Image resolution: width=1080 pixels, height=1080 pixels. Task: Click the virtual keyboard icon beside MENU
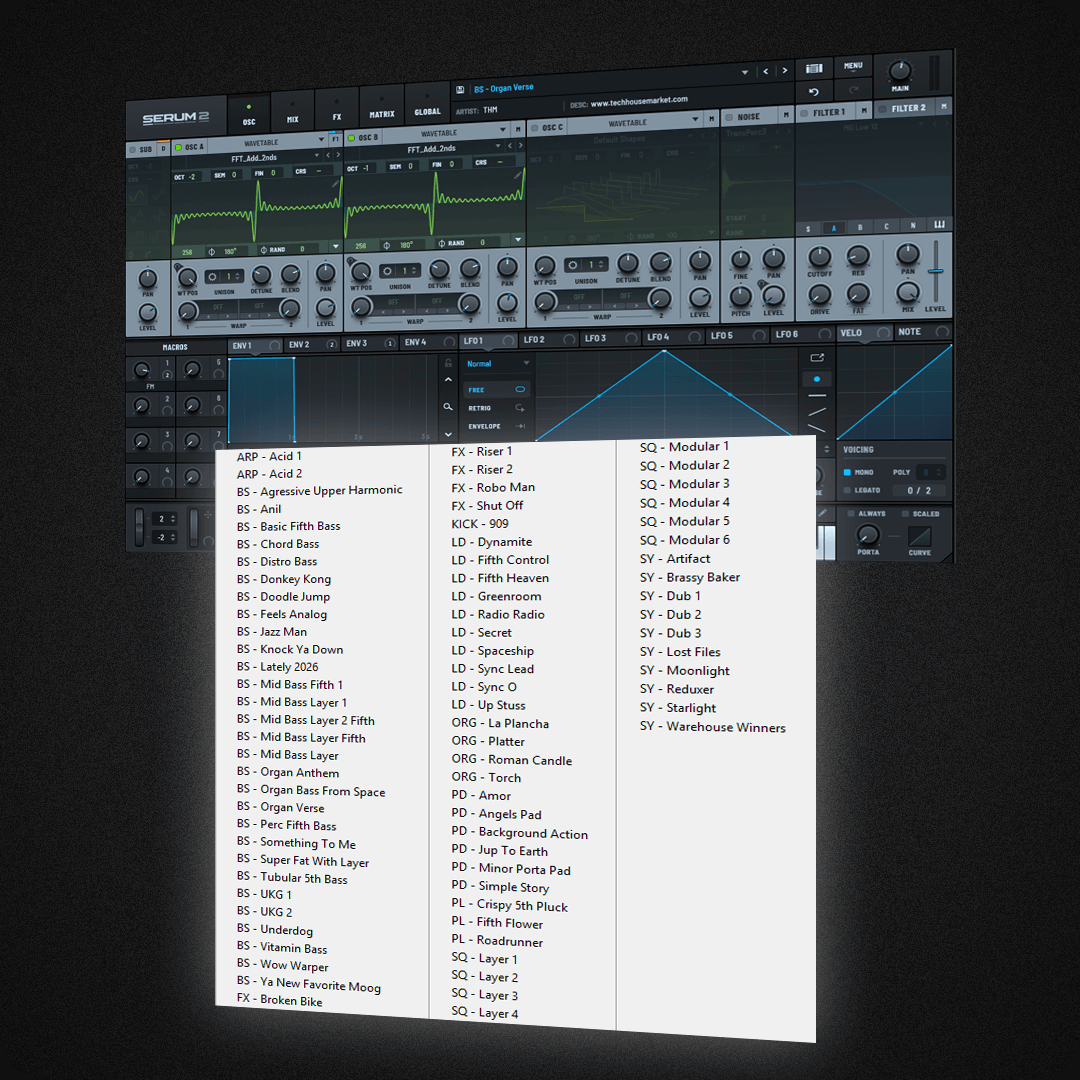(x=816, y=69)
